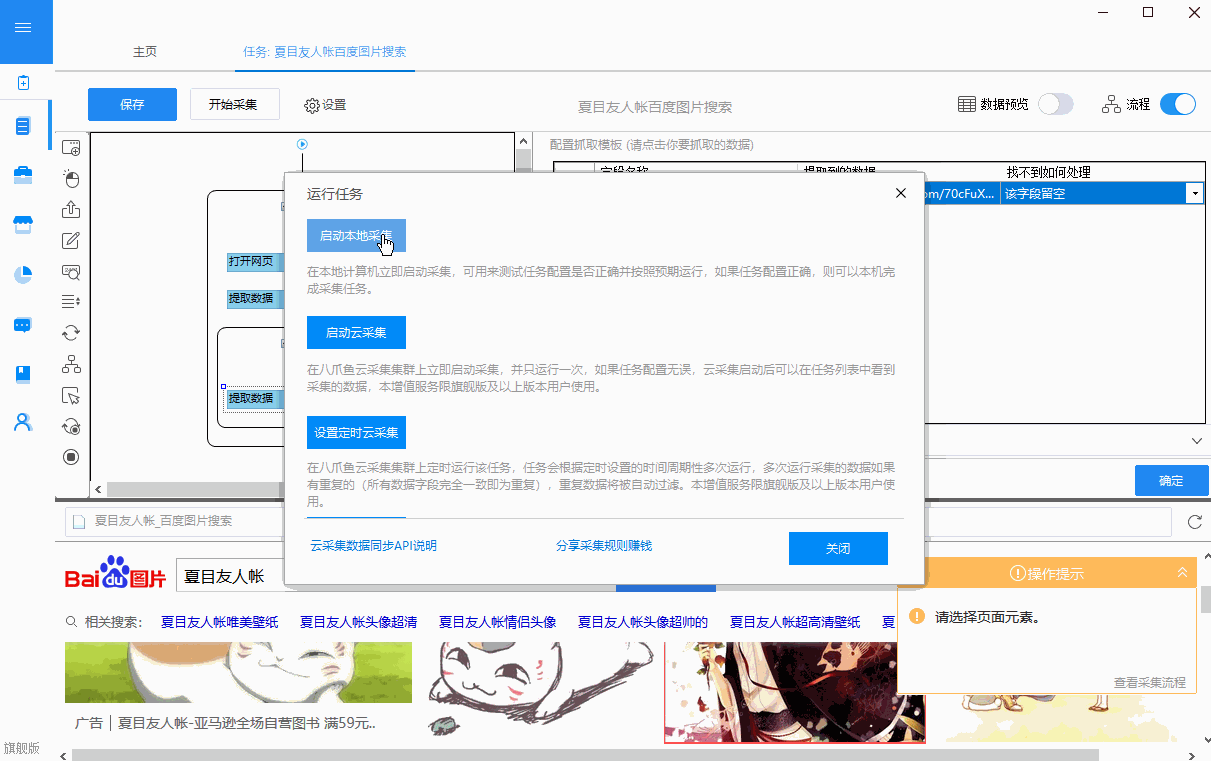This screenshot has width=1211, height=761.
Task: Click 启动云采集 button
Action: coord(356,332)
